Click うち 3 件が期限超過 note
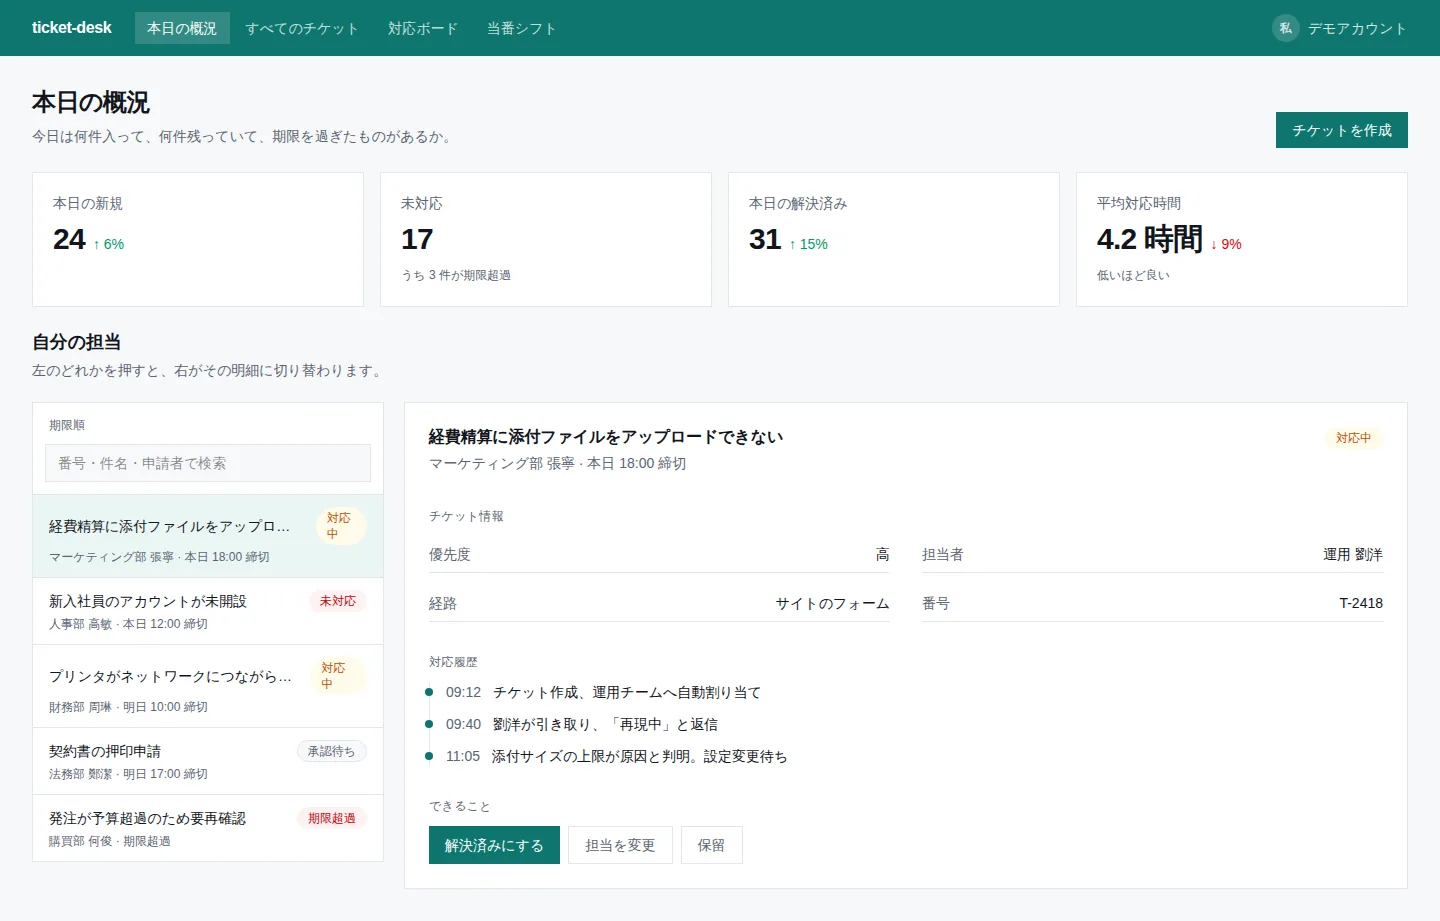Viewport: 1440px width, 921px height. [x=456, y=275]
